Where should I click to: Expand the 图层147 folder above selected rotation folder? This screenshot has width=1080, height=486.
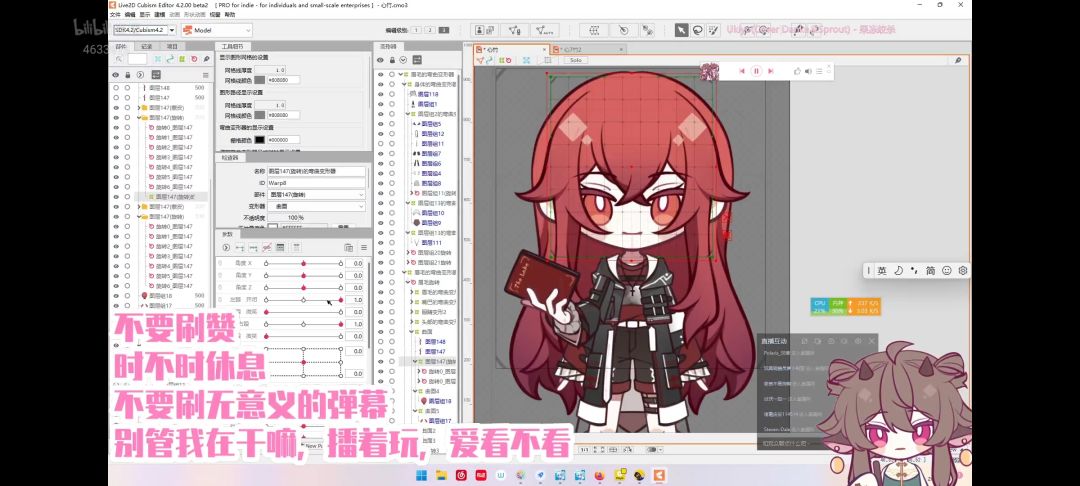tap(139, 108)
